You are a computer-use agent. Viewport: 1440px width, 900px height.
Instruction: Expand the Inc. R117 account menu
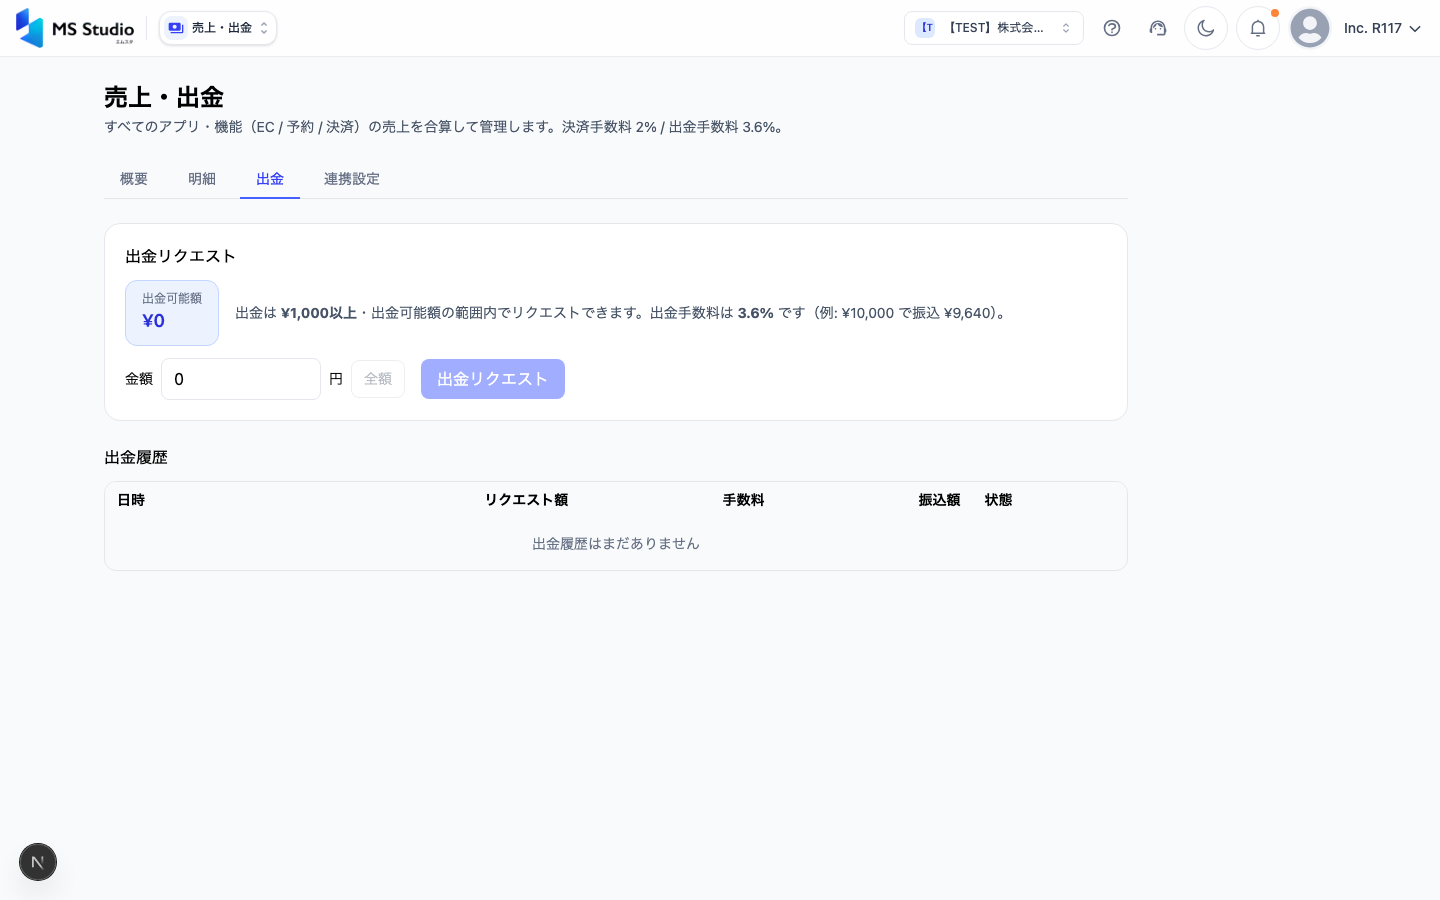1382,28
